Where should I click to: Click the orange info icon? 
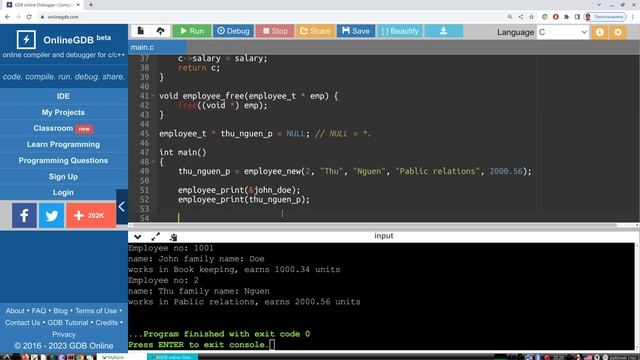click(600, 32)
